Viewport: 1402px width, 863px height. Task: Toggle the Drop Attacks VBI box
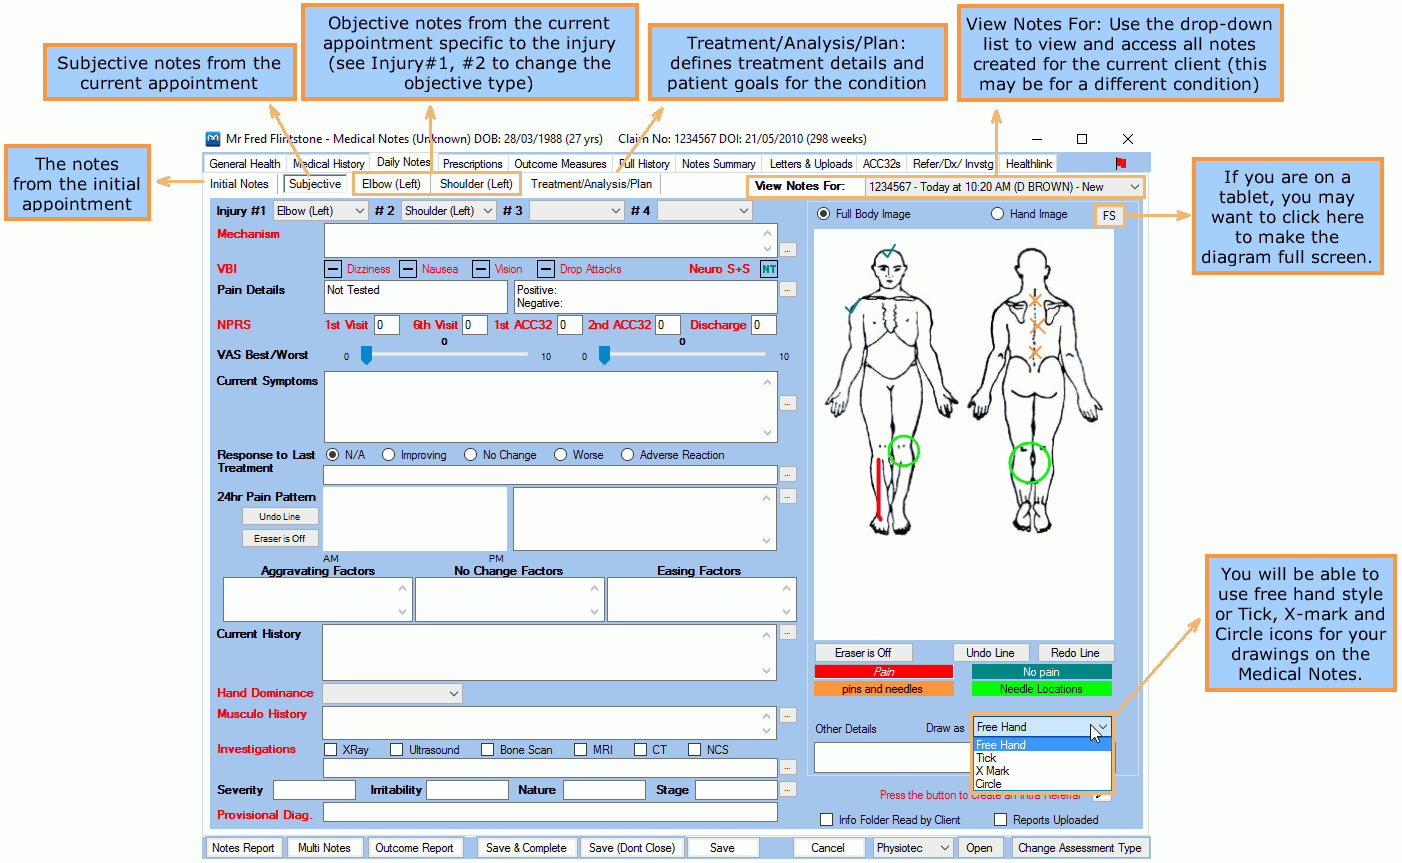pos(546,269)
